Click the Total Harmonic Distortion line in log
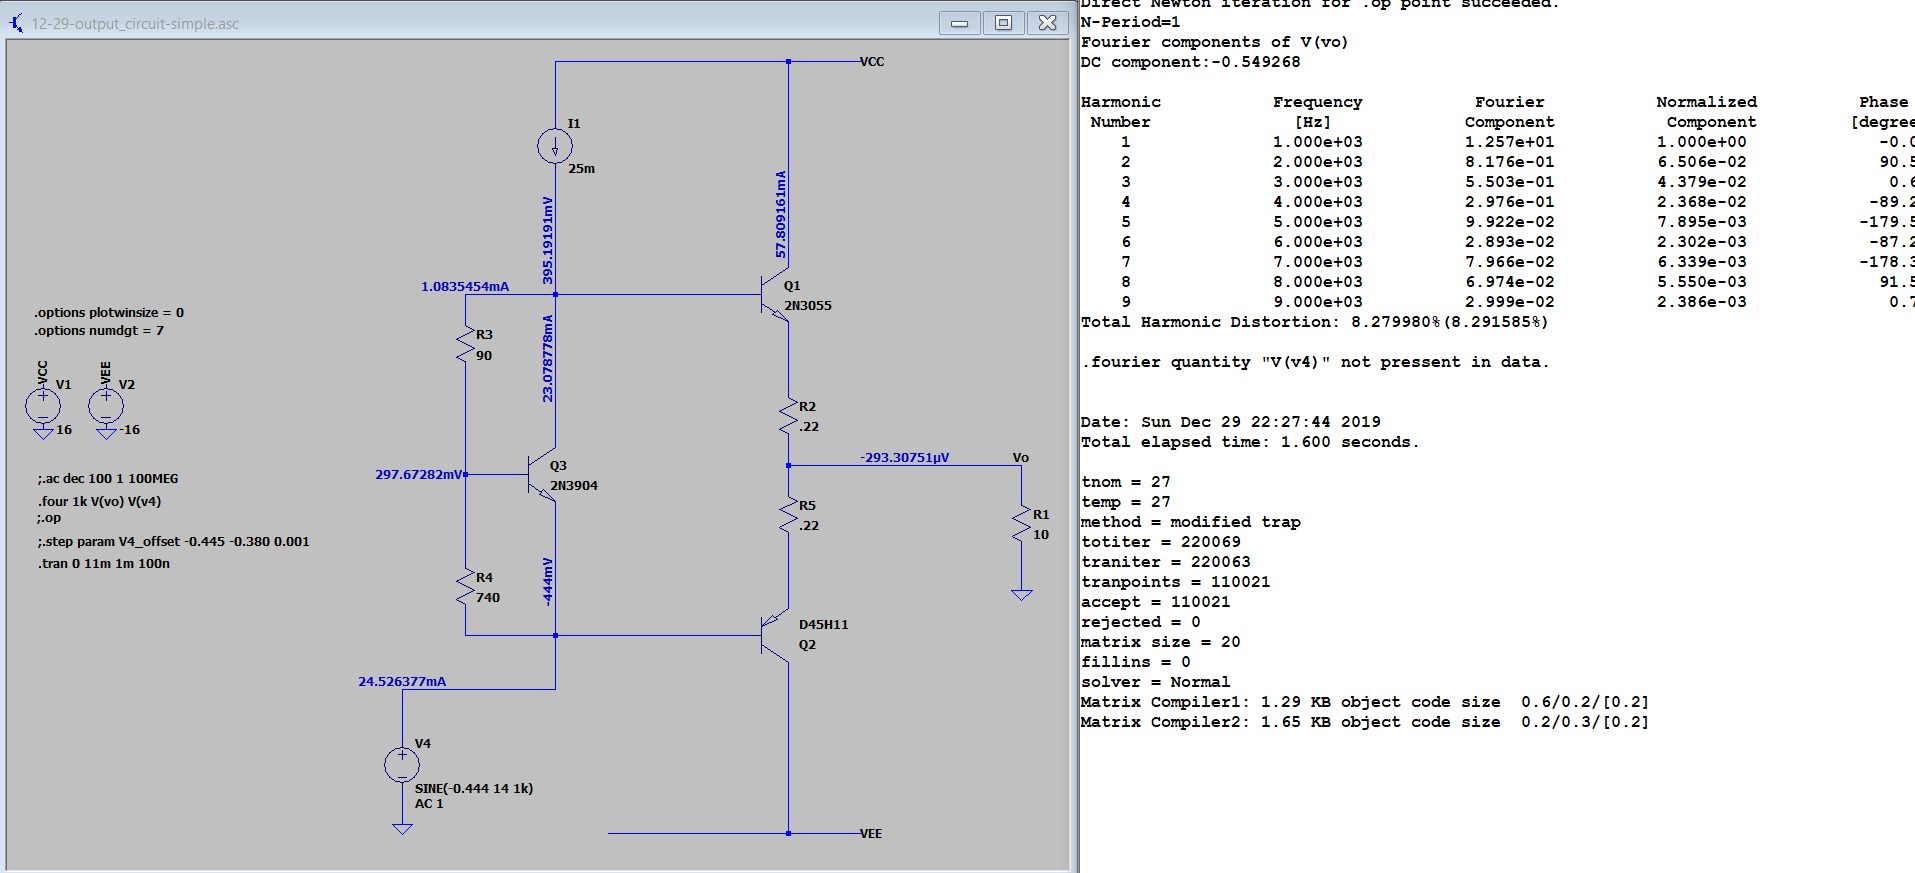Screen dimensions: 1915x873 (x=1314, y=322)
